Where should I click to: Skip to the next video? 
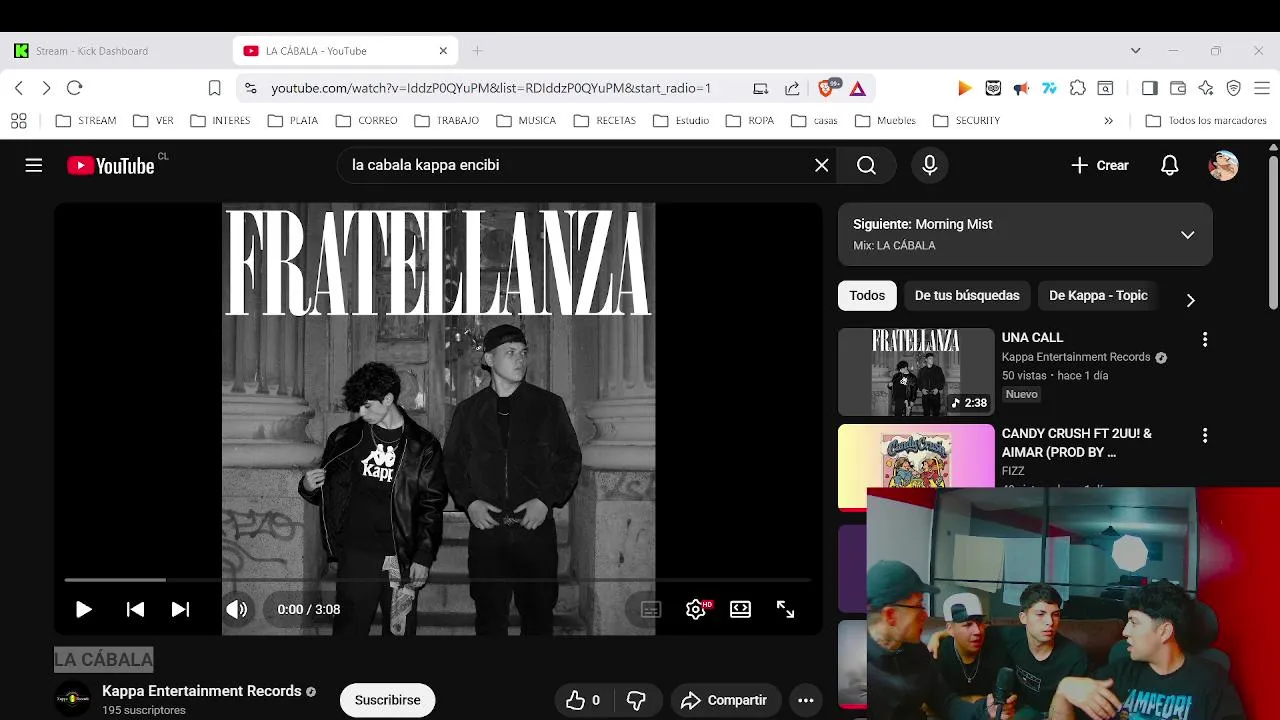click(180, 609)
